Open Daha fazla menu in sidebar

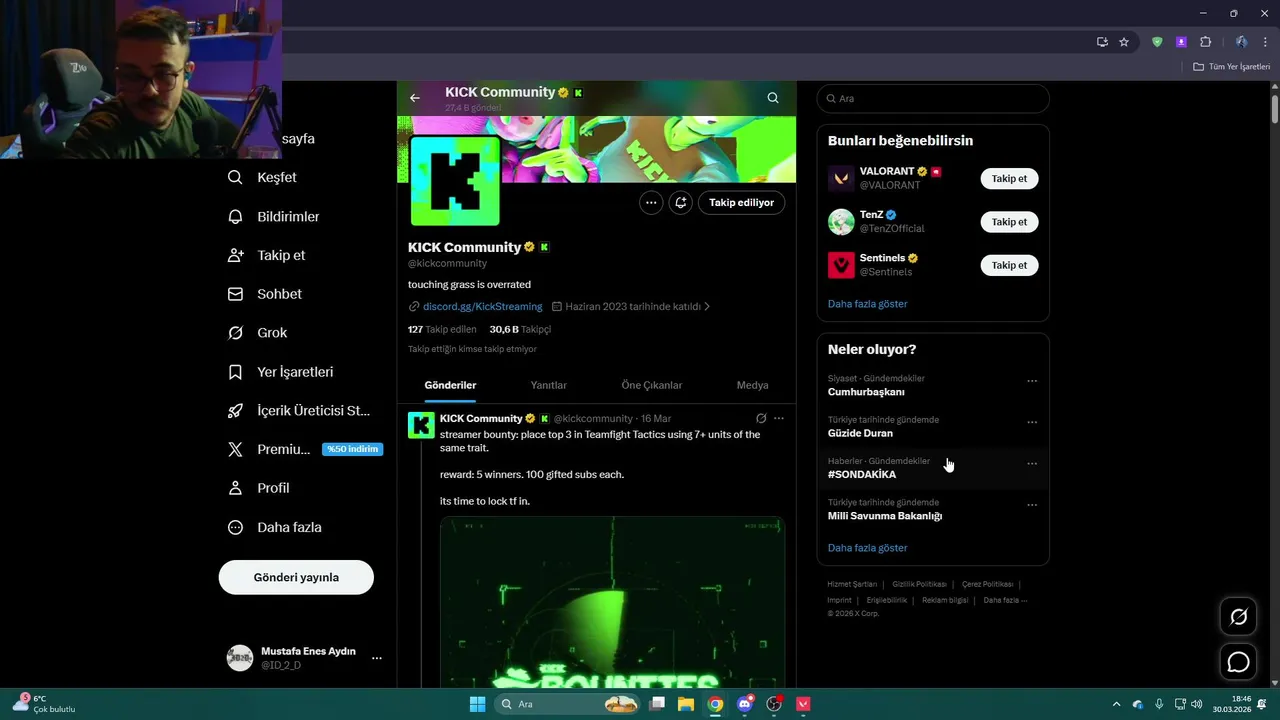click(274, 527)
